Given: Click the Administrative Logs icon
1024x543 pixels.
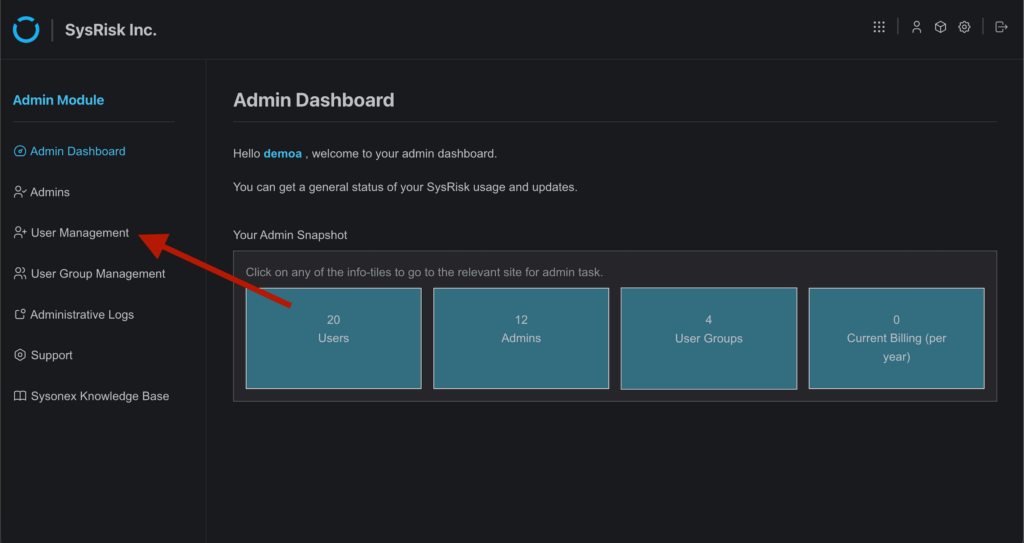Looking at the screenshot, I should click(20, 314).
